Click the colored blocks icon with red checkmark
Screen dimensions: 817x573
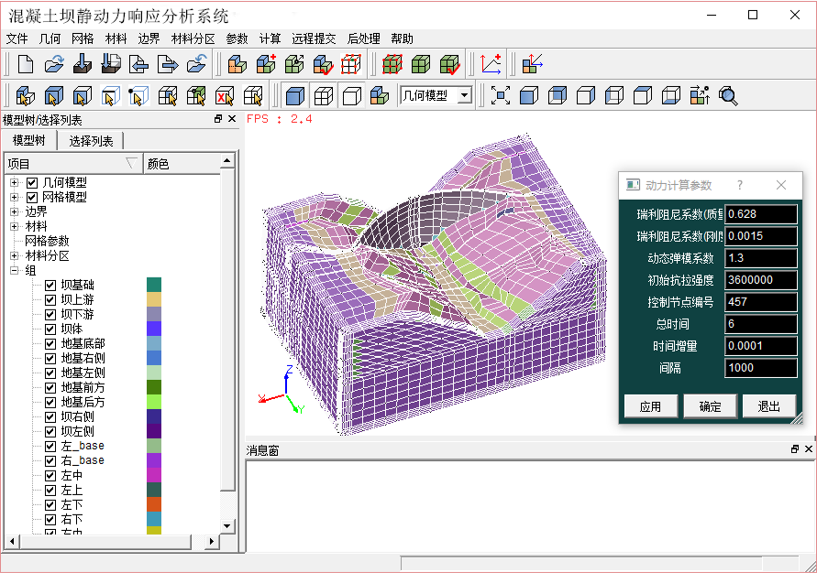click(x=323, y=64)
